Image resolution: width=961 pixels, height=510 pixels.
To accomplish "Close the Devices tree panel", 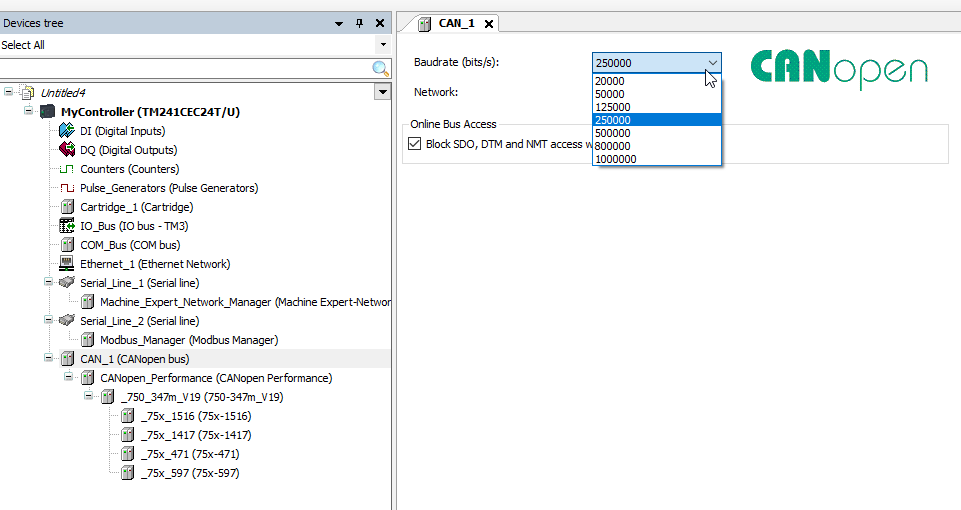I will point(380,23).
